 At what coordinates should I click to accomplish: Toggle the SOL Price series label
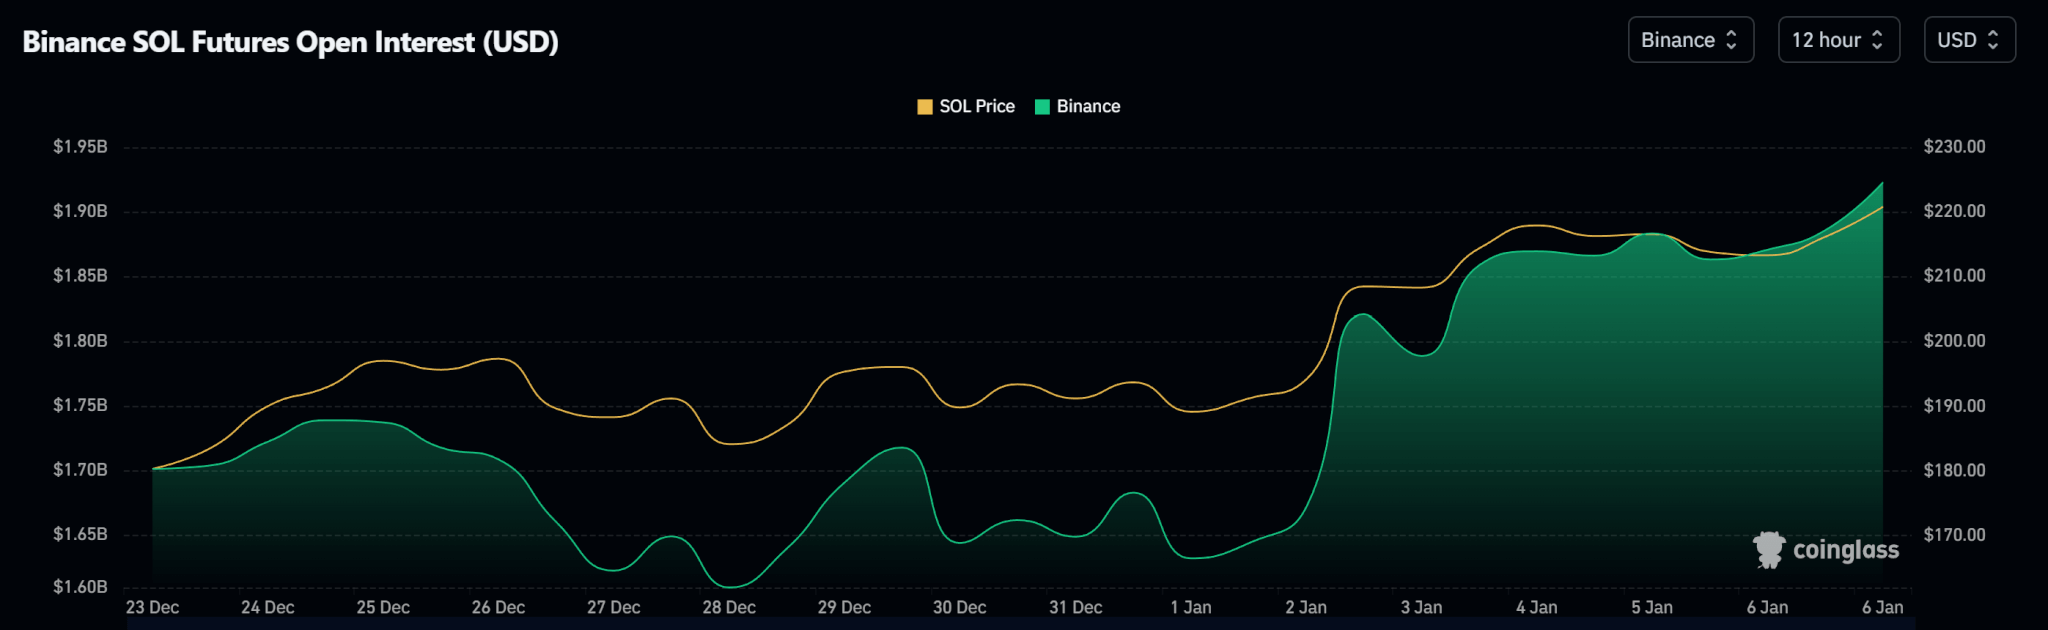[976, 107]
